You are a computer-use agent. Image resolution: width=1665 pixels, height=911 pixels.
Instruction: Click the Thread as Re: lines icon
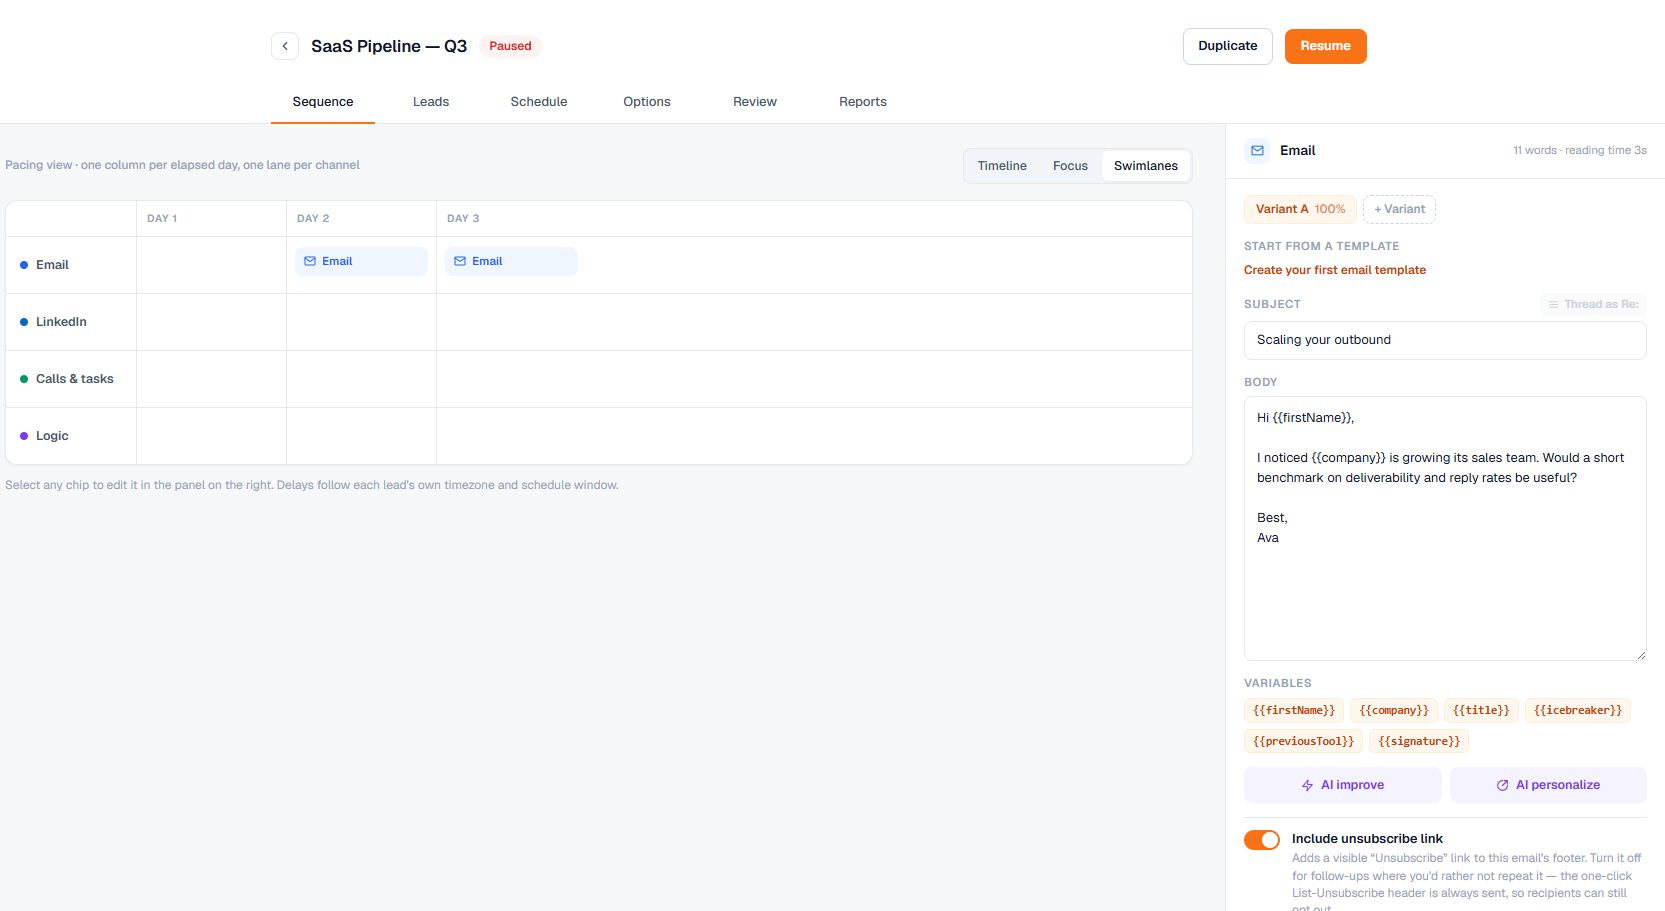coord(1553,304)
